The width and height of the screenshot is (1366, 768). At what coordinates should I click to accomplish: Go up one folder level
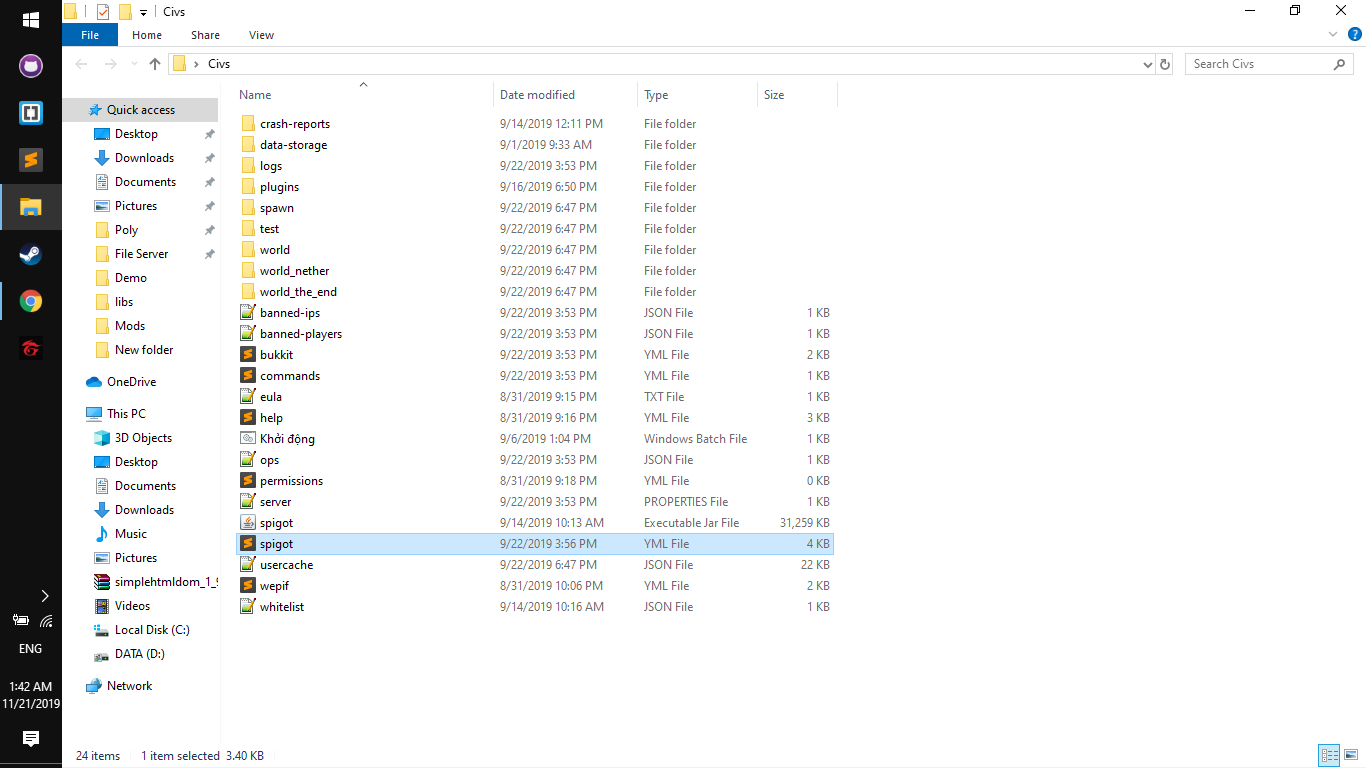coord(154,64)
